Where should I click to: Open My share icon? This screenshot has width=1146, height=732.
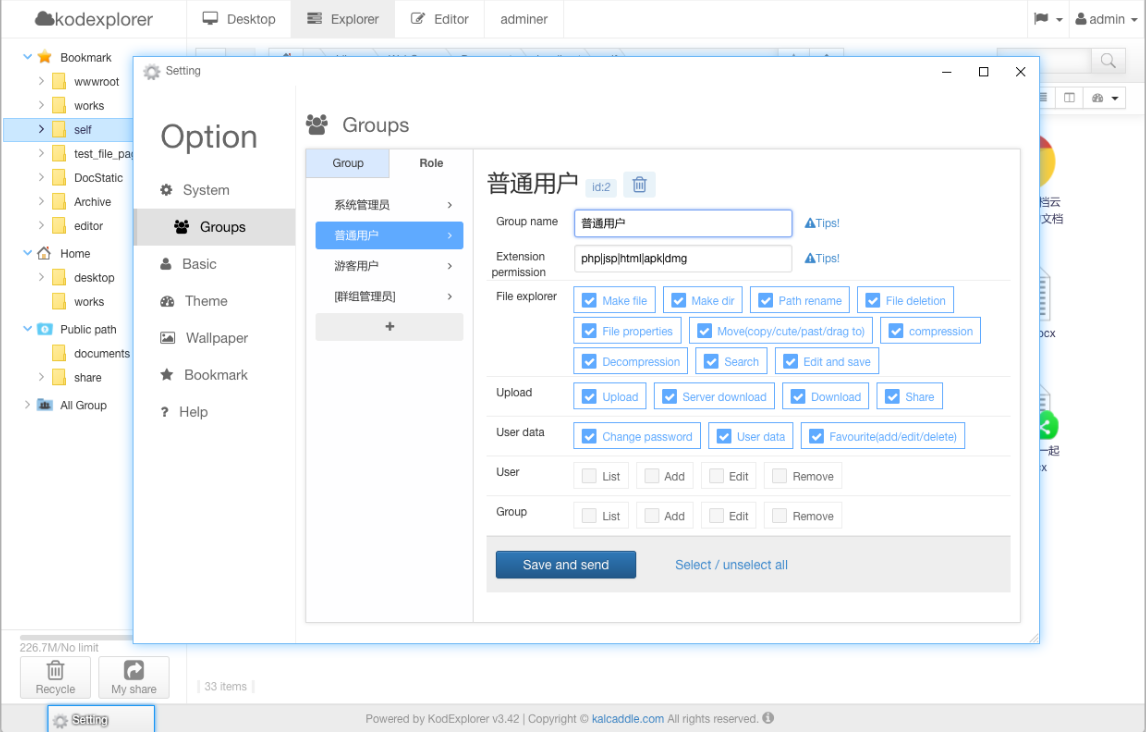[134, 671]
